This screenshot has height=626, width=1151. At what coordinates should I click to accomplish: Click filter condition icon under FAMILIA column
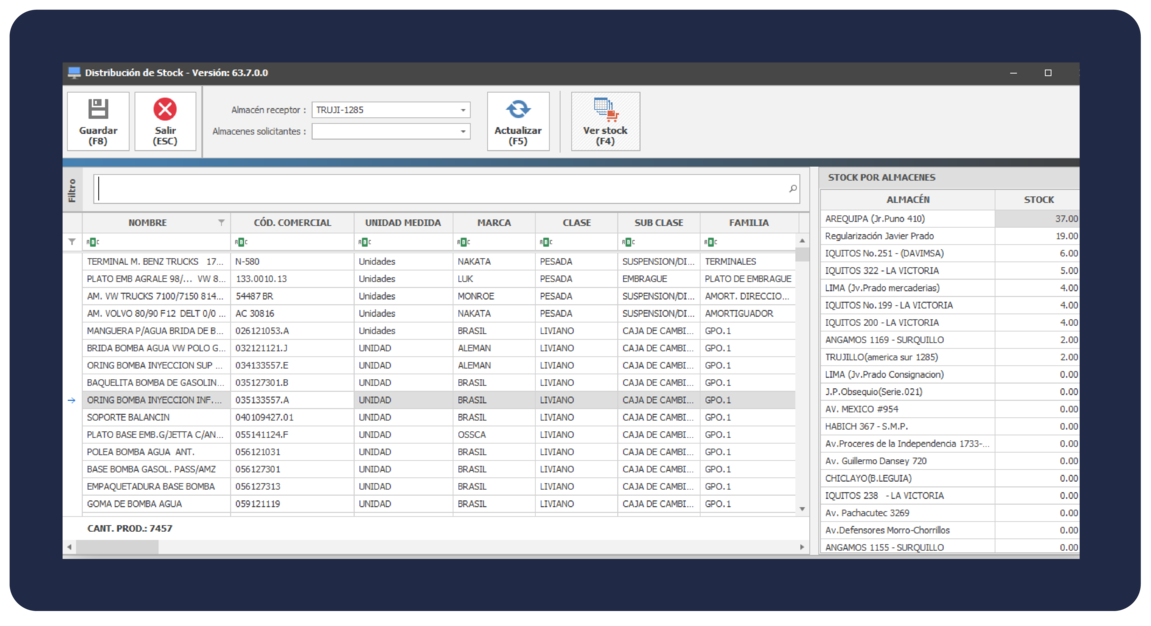709,242
